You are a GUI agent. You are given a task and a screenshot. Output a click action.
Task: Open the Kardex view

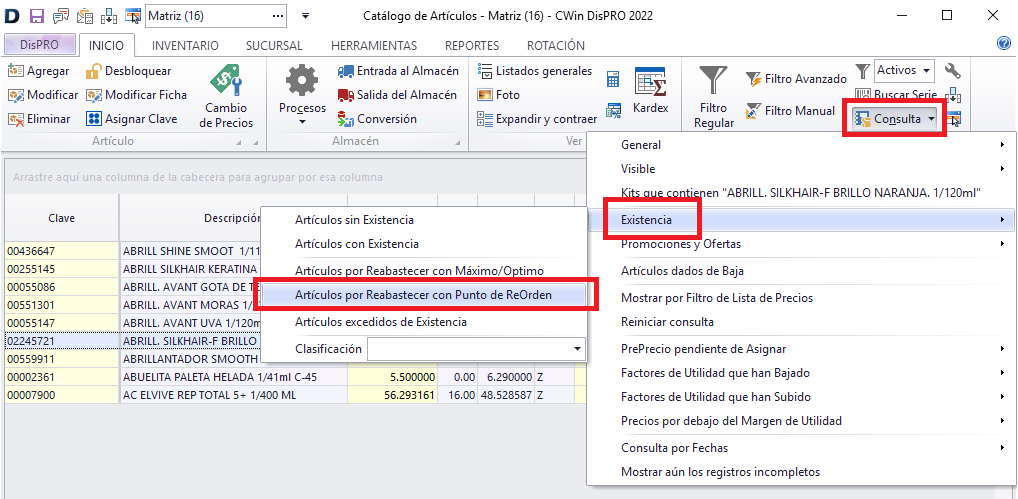click(x=651, y=90)
